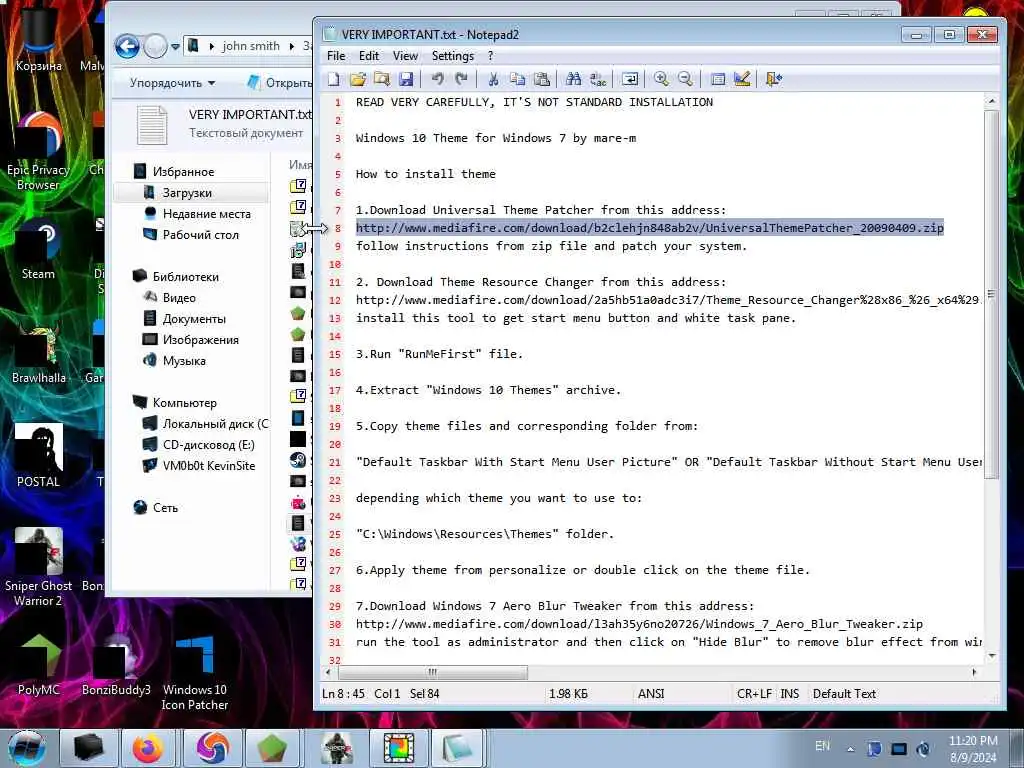Click the Zoom In magnifier
The image size is (1024, 768).
tap(661, 79)
